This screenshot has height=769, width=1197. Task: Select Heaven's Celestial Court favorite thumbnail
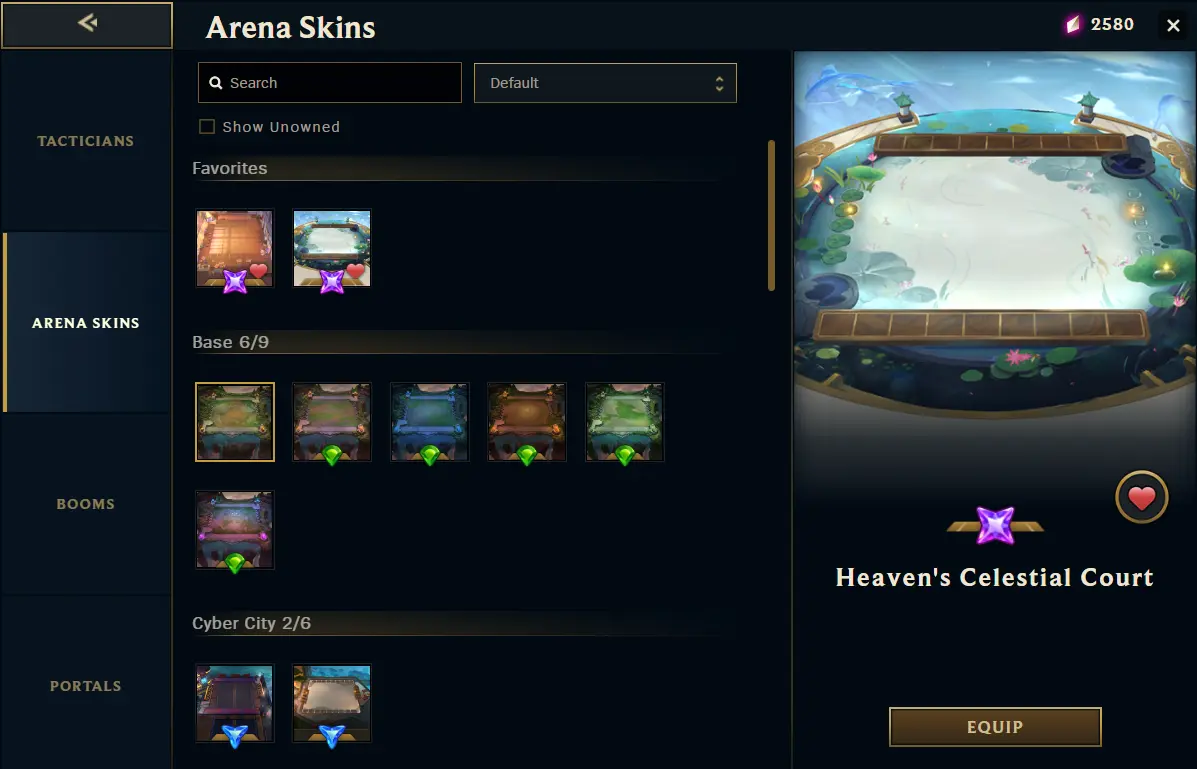[332, 249]
